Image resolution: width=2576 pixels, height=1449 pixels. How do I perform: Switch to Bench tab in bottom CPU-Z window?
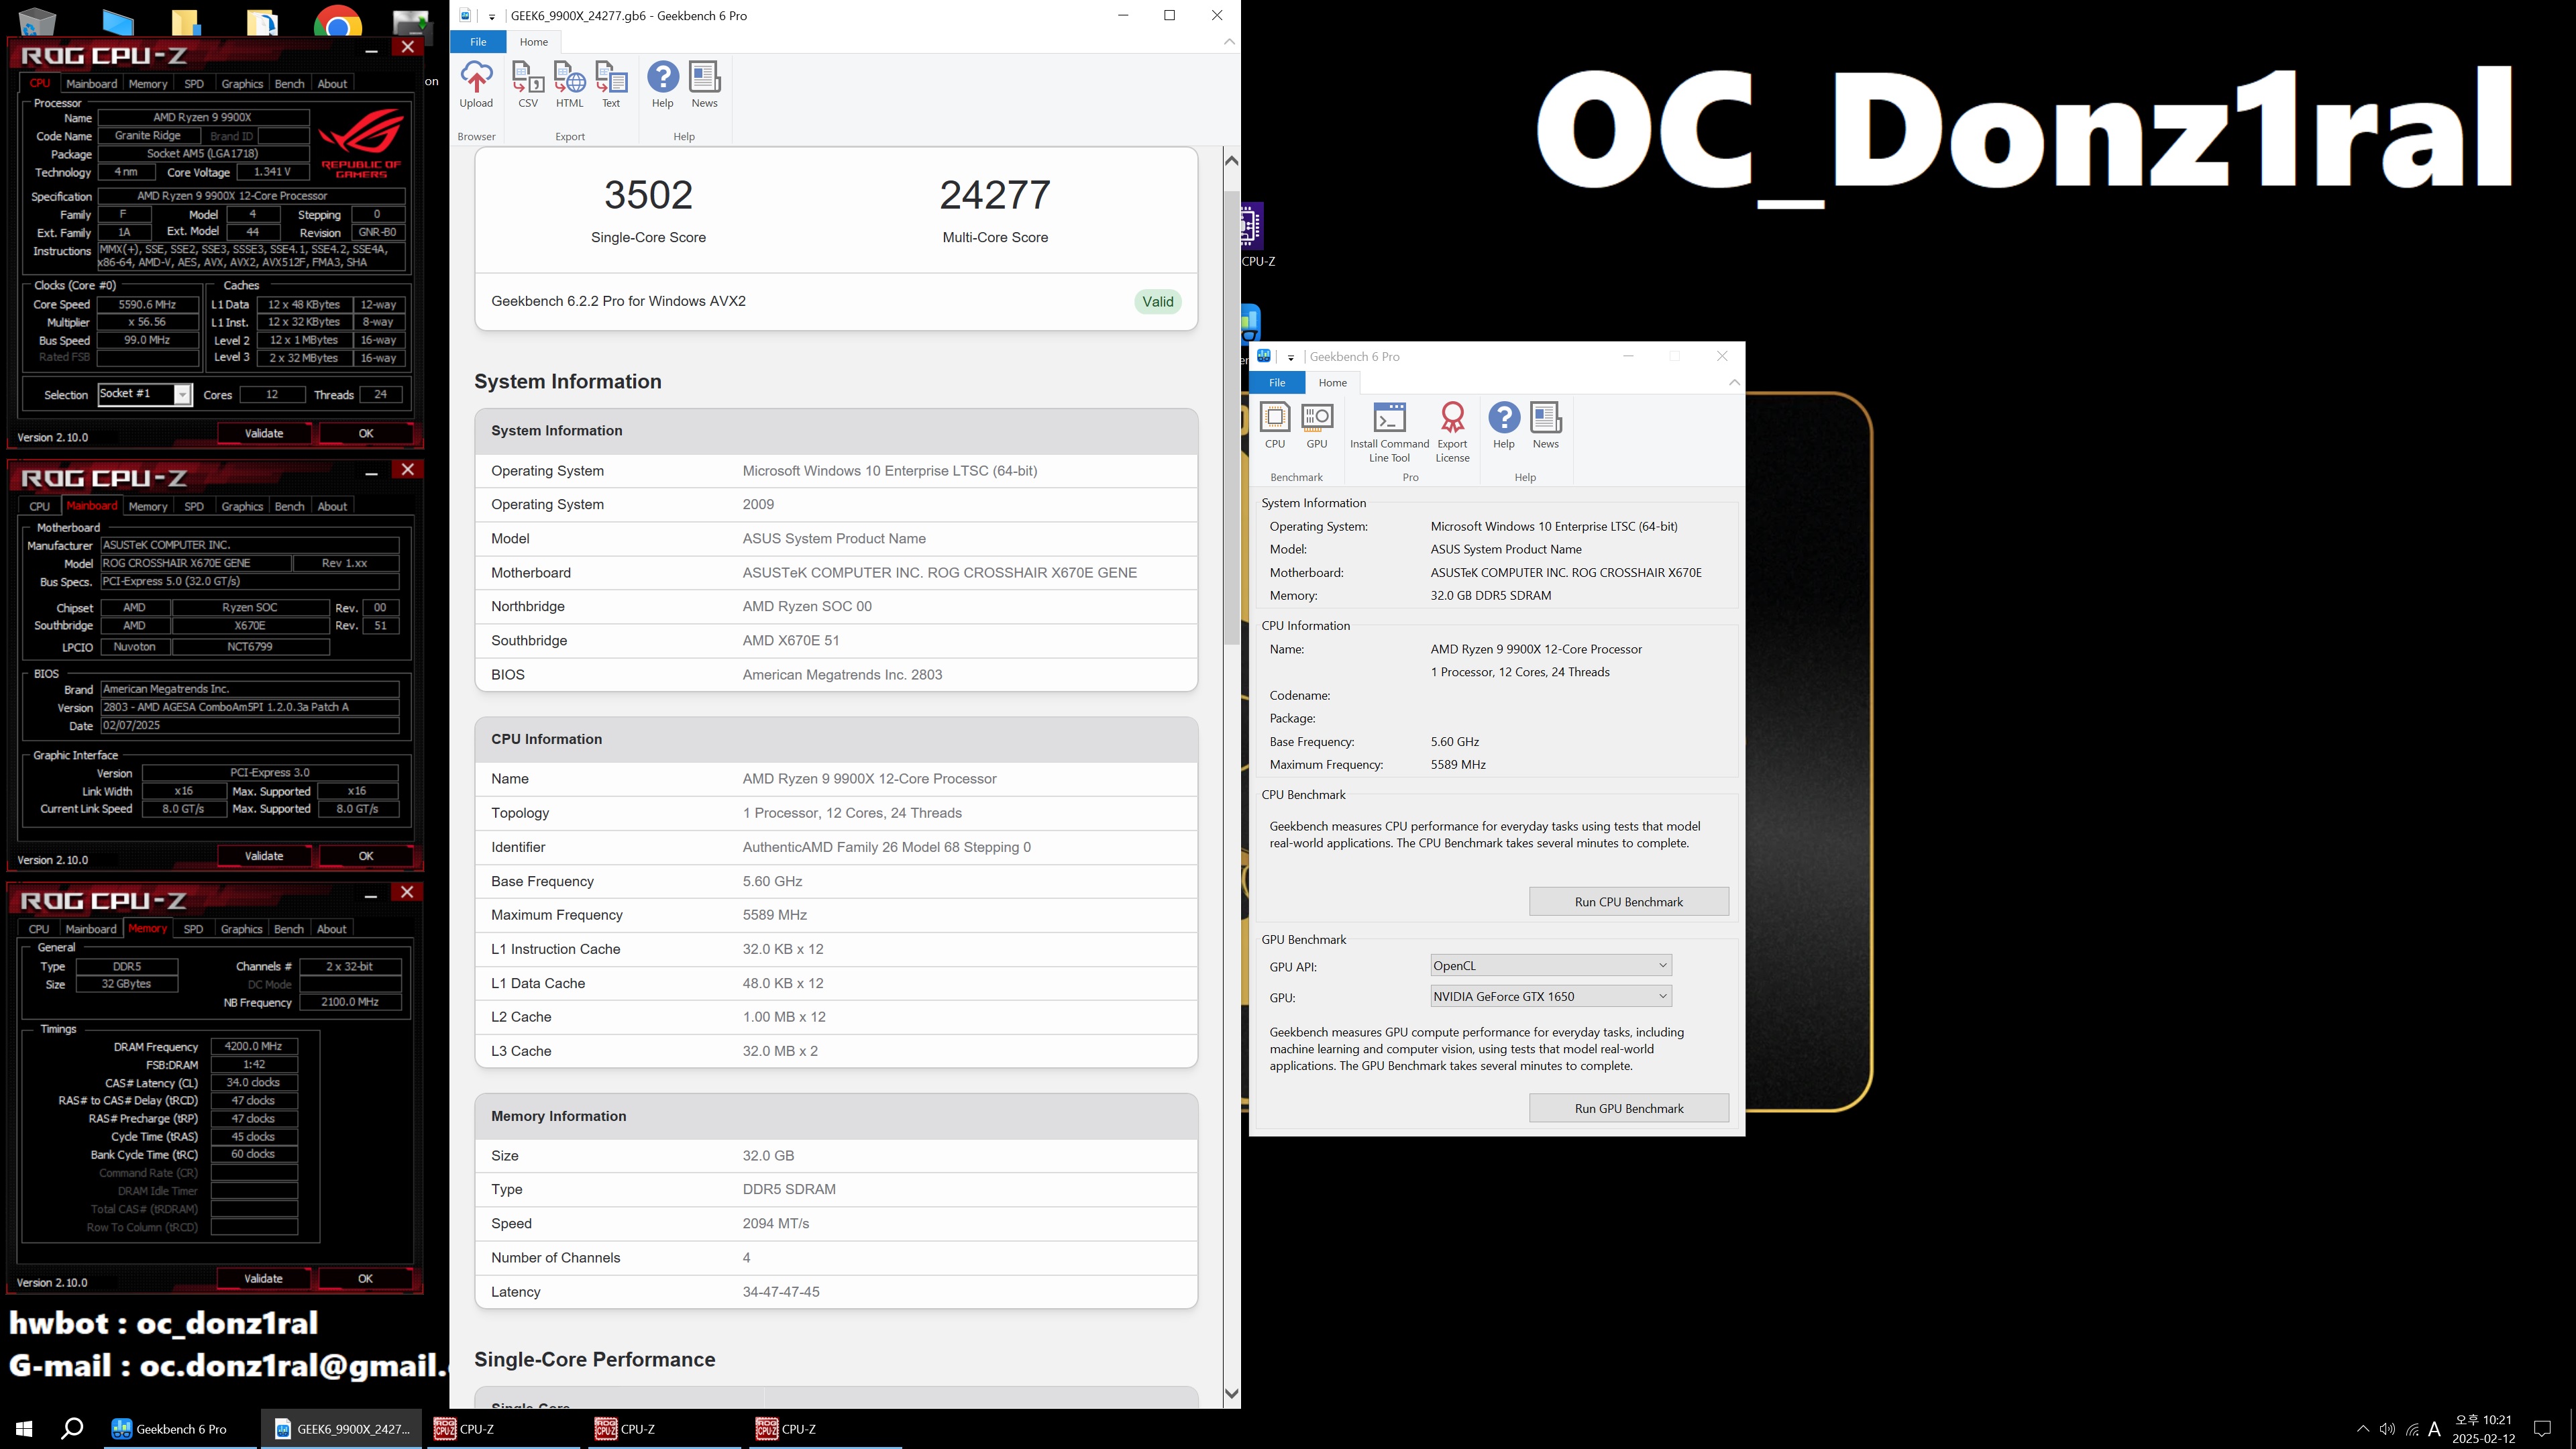[x=289, y=930]
